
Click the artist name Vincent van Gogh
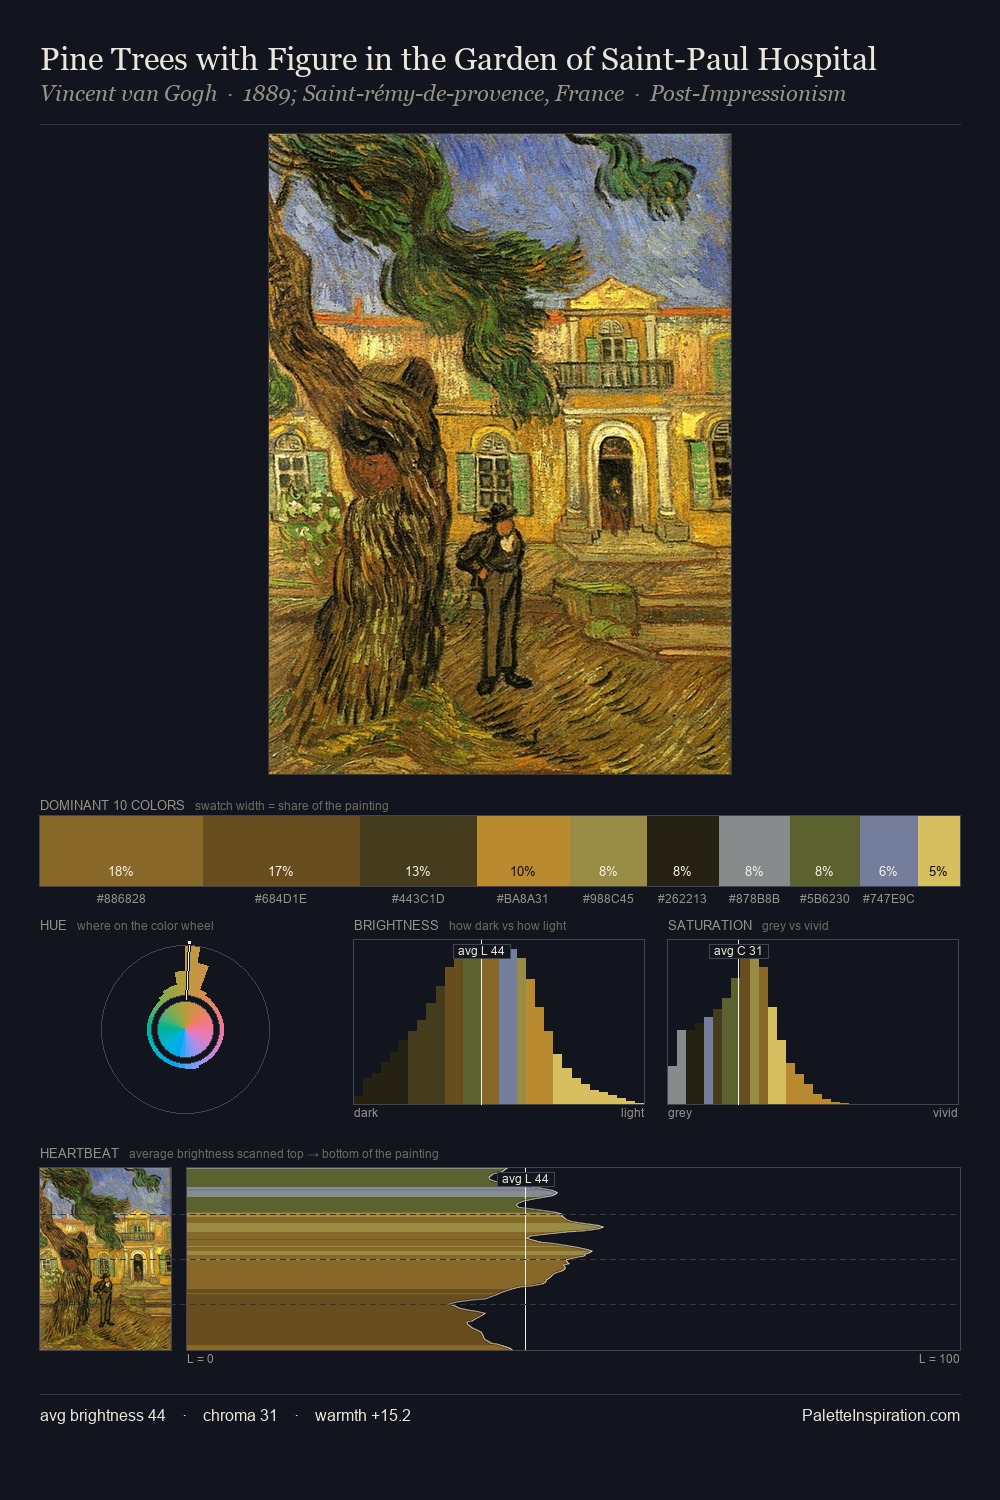[x=128, y=94]
